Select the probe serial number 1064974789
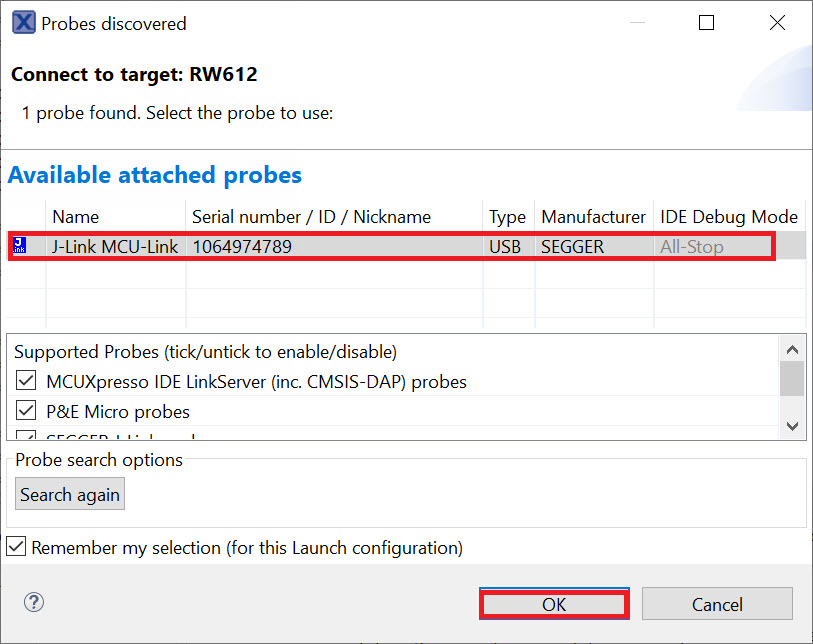Image resolution: width=813 pixels, height=644 pixels. 242,246
